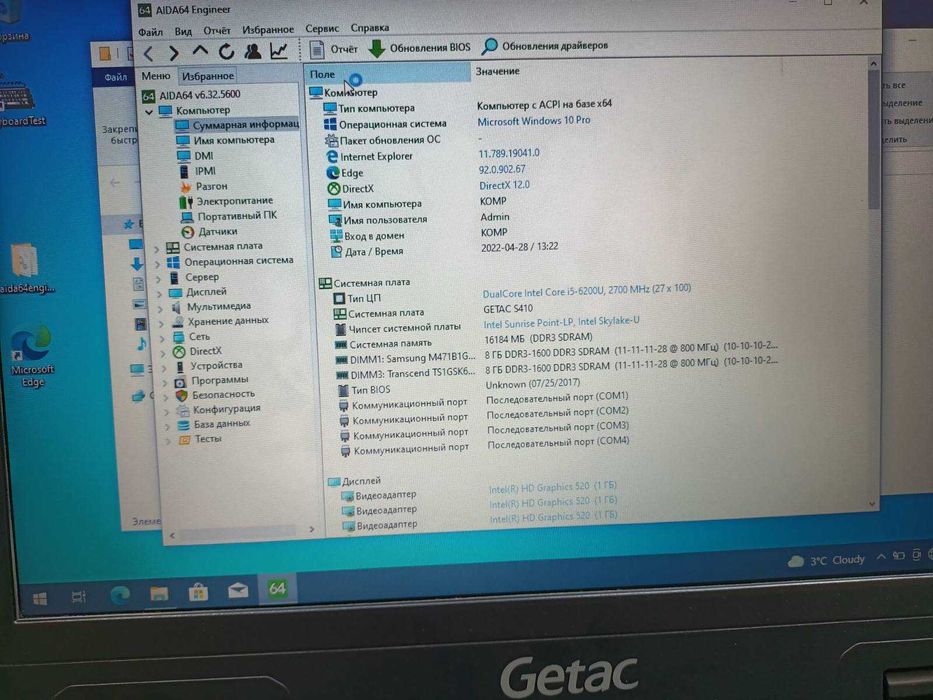
Task: Expand the Операционная система tree node
Action: (158, 264)
